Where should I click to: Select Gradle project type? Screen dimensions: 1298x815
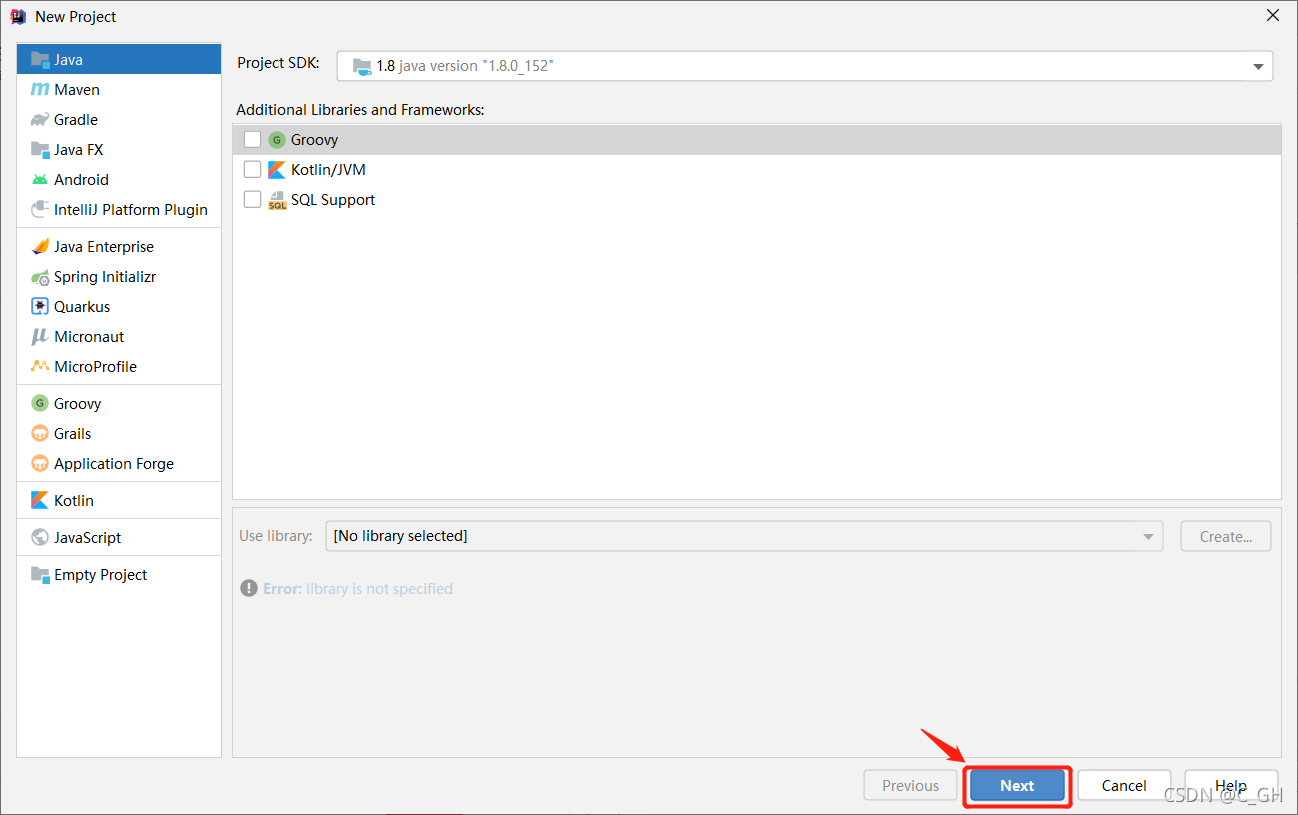119,119
